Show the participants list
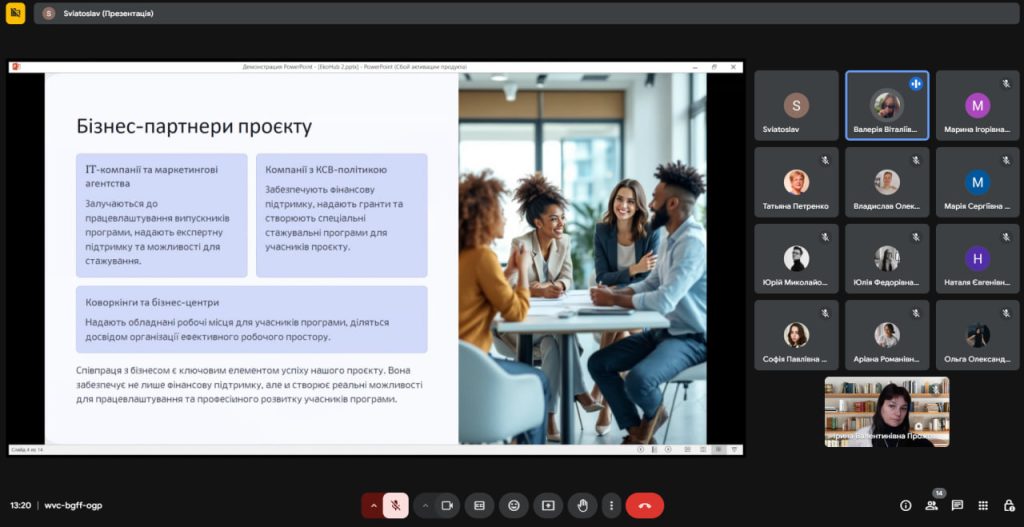This screenshot has width=1024, height=527. pyautogui.click(x=932, y=505)
